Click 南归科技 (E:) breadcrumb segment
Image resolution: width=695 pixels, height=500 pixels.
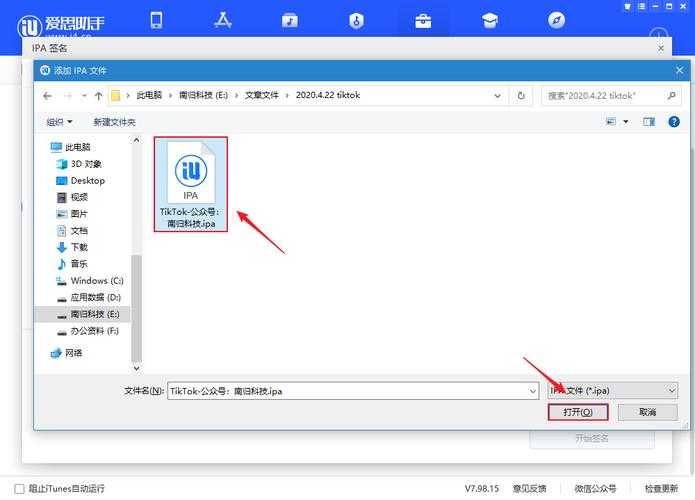[x=203, y=95]
